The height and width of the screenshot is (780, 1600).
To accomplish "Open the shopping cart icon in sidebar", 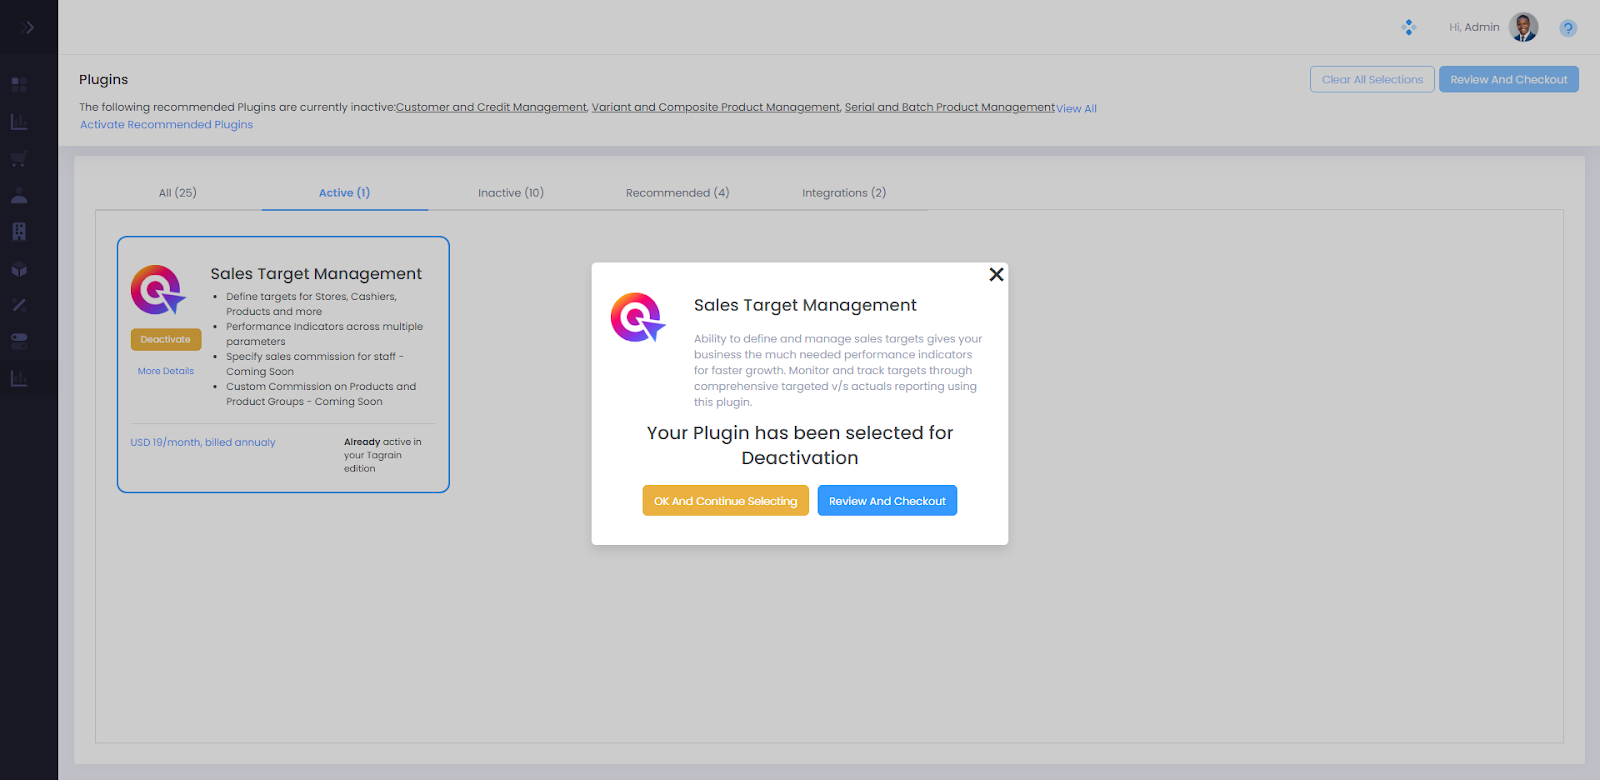I will [19, 159].
